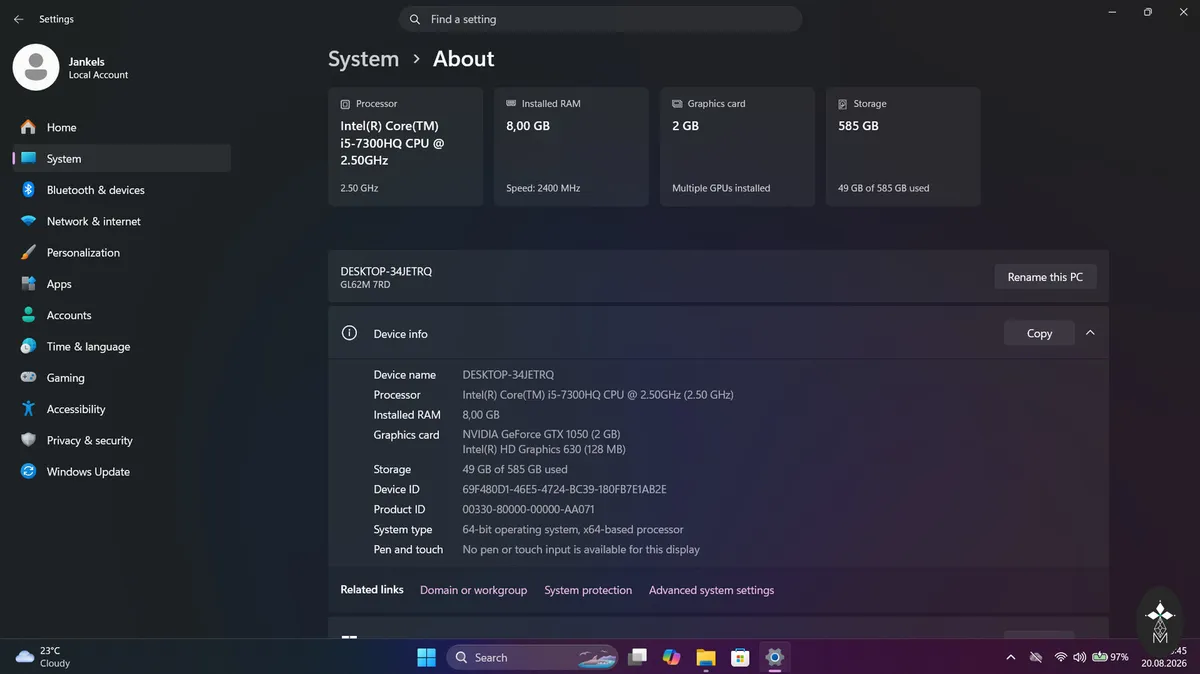Focus the Find a setting search box
1200x674 pixels.
pos(601,19)
